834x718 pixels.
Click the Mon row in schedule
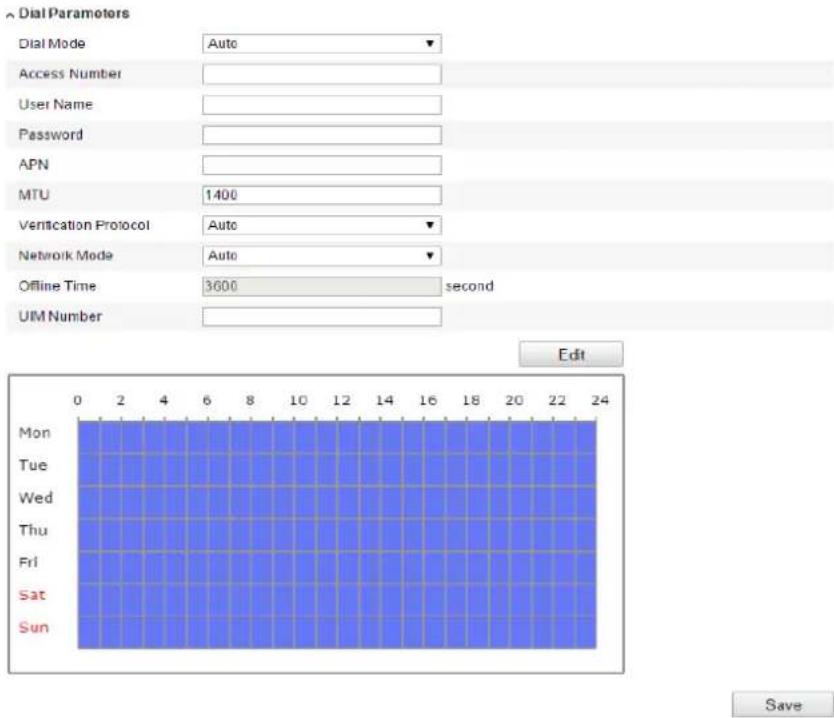(x=337, y=437)
